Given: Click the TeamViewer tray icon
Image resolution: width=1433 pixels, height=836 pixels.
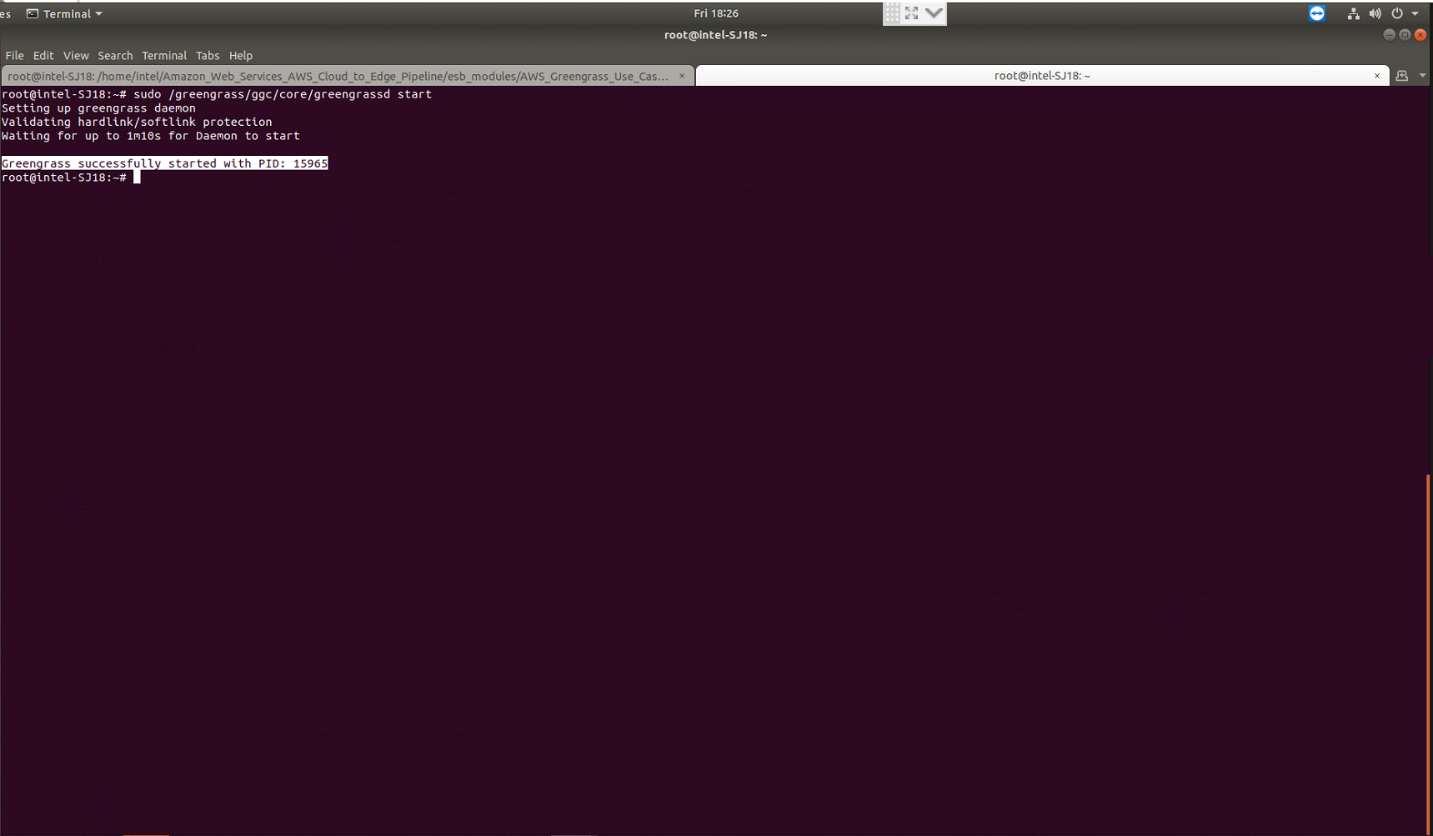Looking at the screenshot, I should pyautogui.click(x=1317, y=13).
